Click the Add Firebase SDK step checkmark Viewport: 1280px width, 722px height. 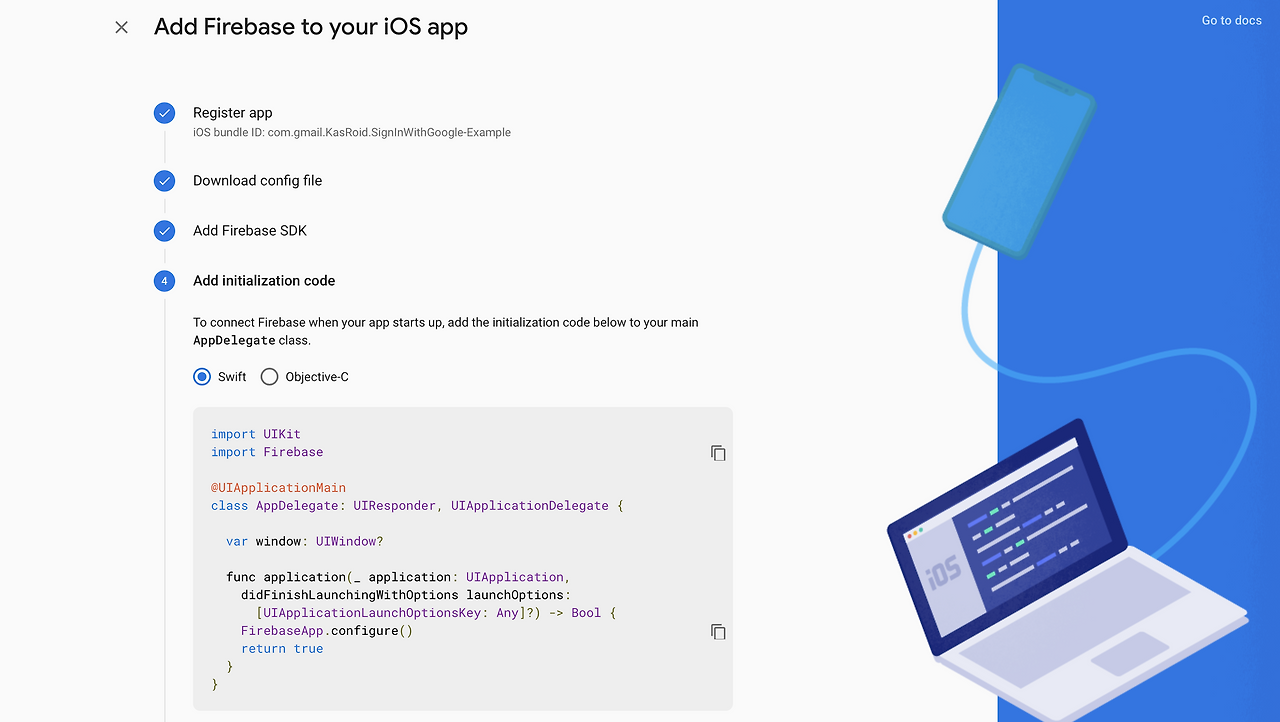coord(165,231)
